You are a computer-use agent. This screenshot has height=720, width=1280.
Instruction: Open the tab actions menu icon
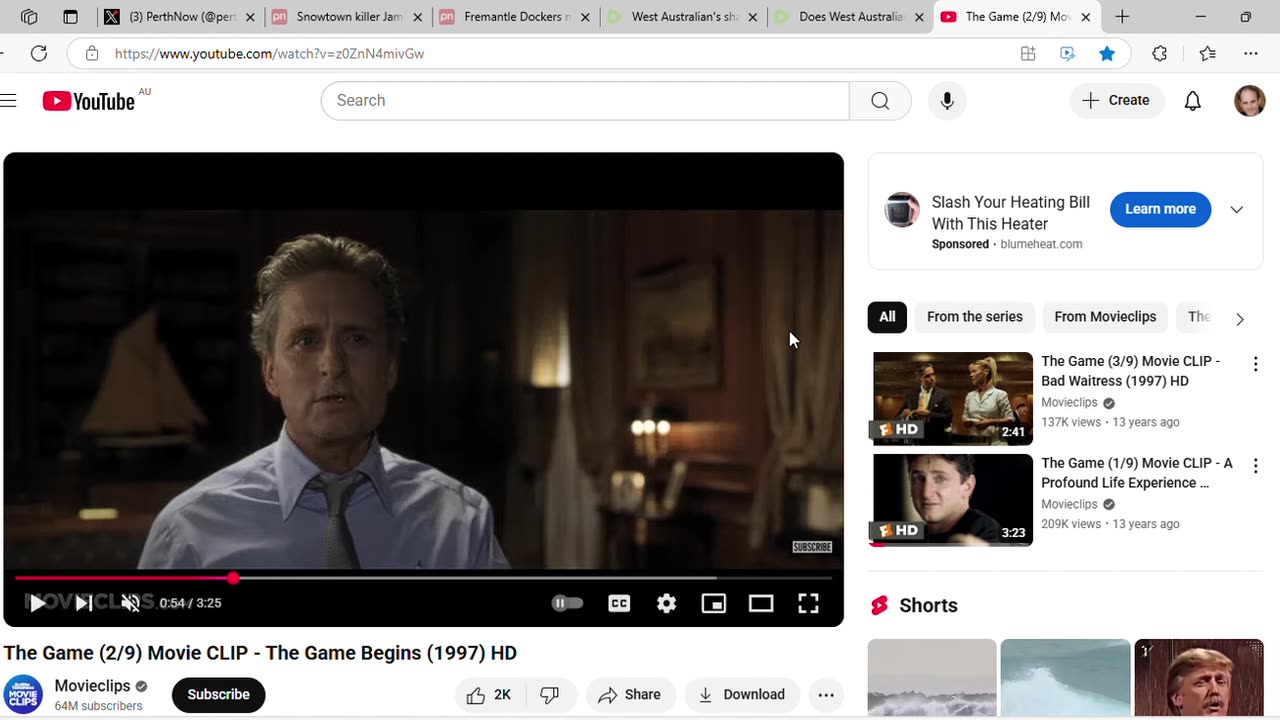(70, 17)
